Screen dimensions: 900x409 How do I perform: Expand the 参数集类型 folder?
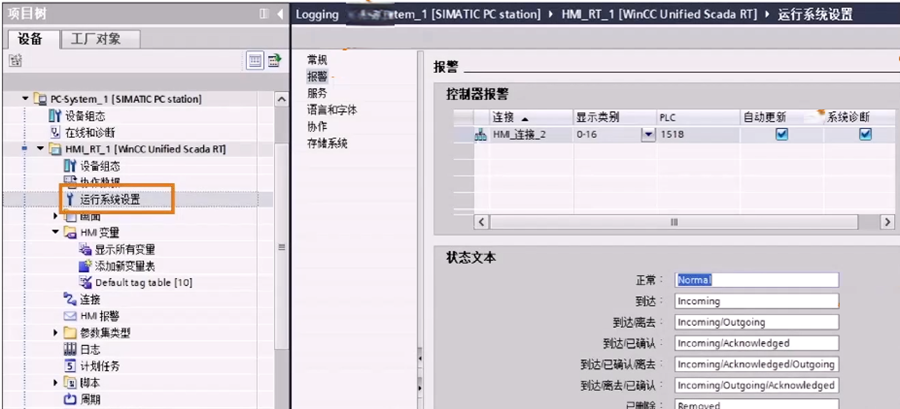click(x=56, y=333)
